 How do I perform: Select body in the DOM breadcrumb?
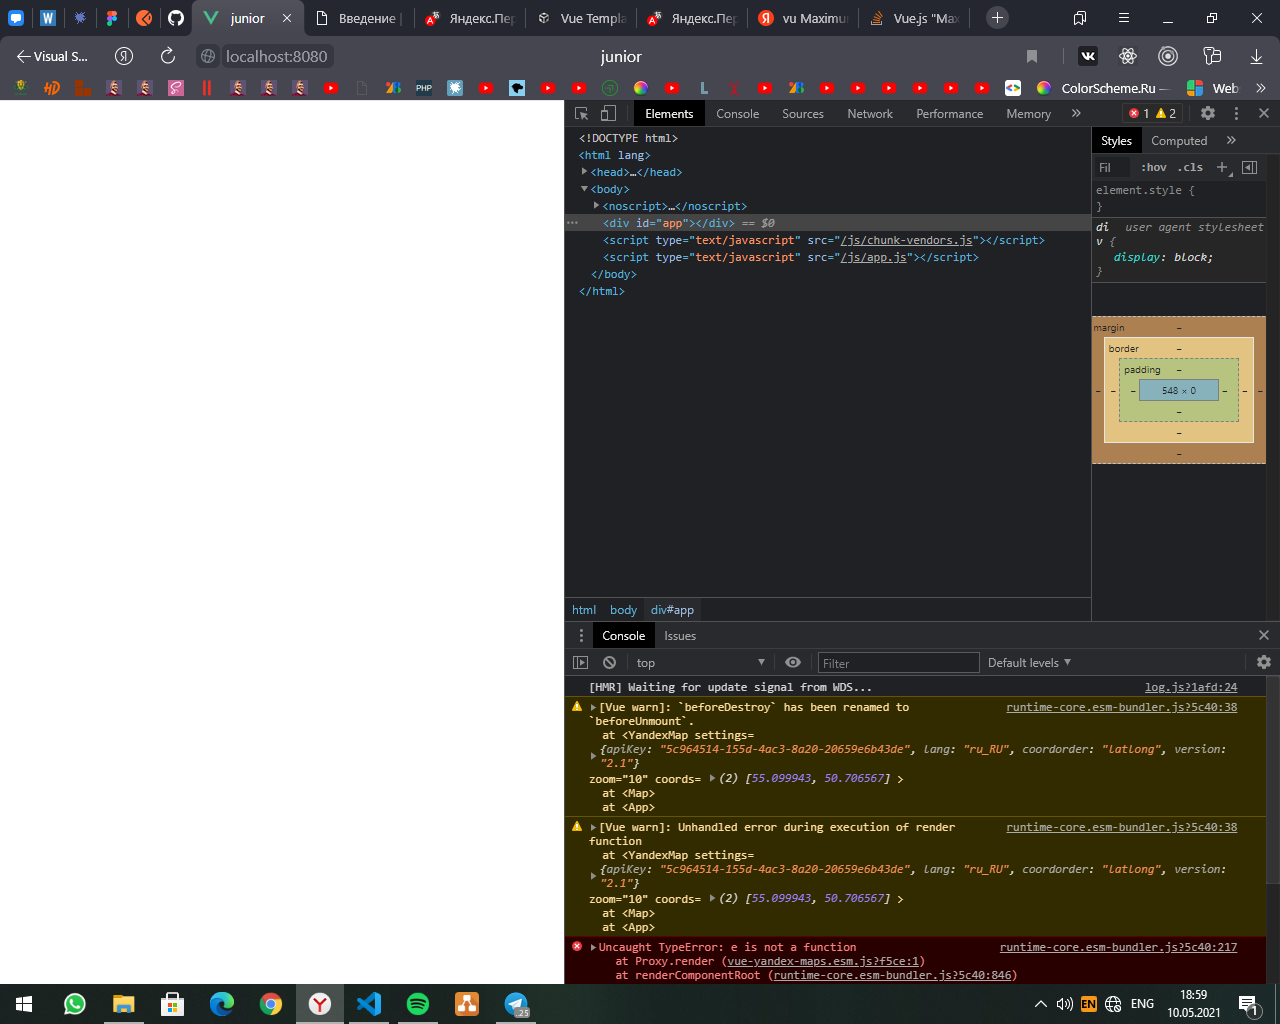coord(623,610)
